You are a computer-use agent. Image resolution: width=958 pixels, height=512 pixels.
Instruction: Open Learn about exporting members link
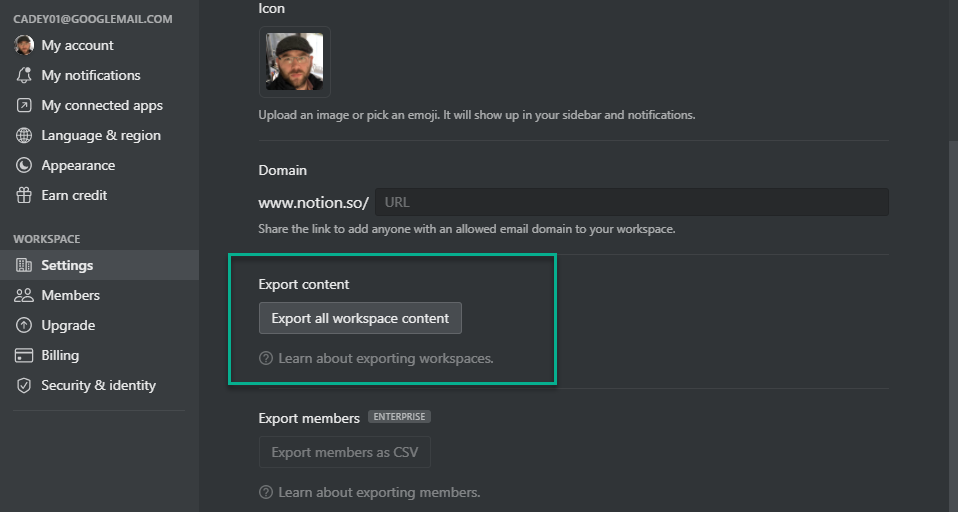(379, 492)
